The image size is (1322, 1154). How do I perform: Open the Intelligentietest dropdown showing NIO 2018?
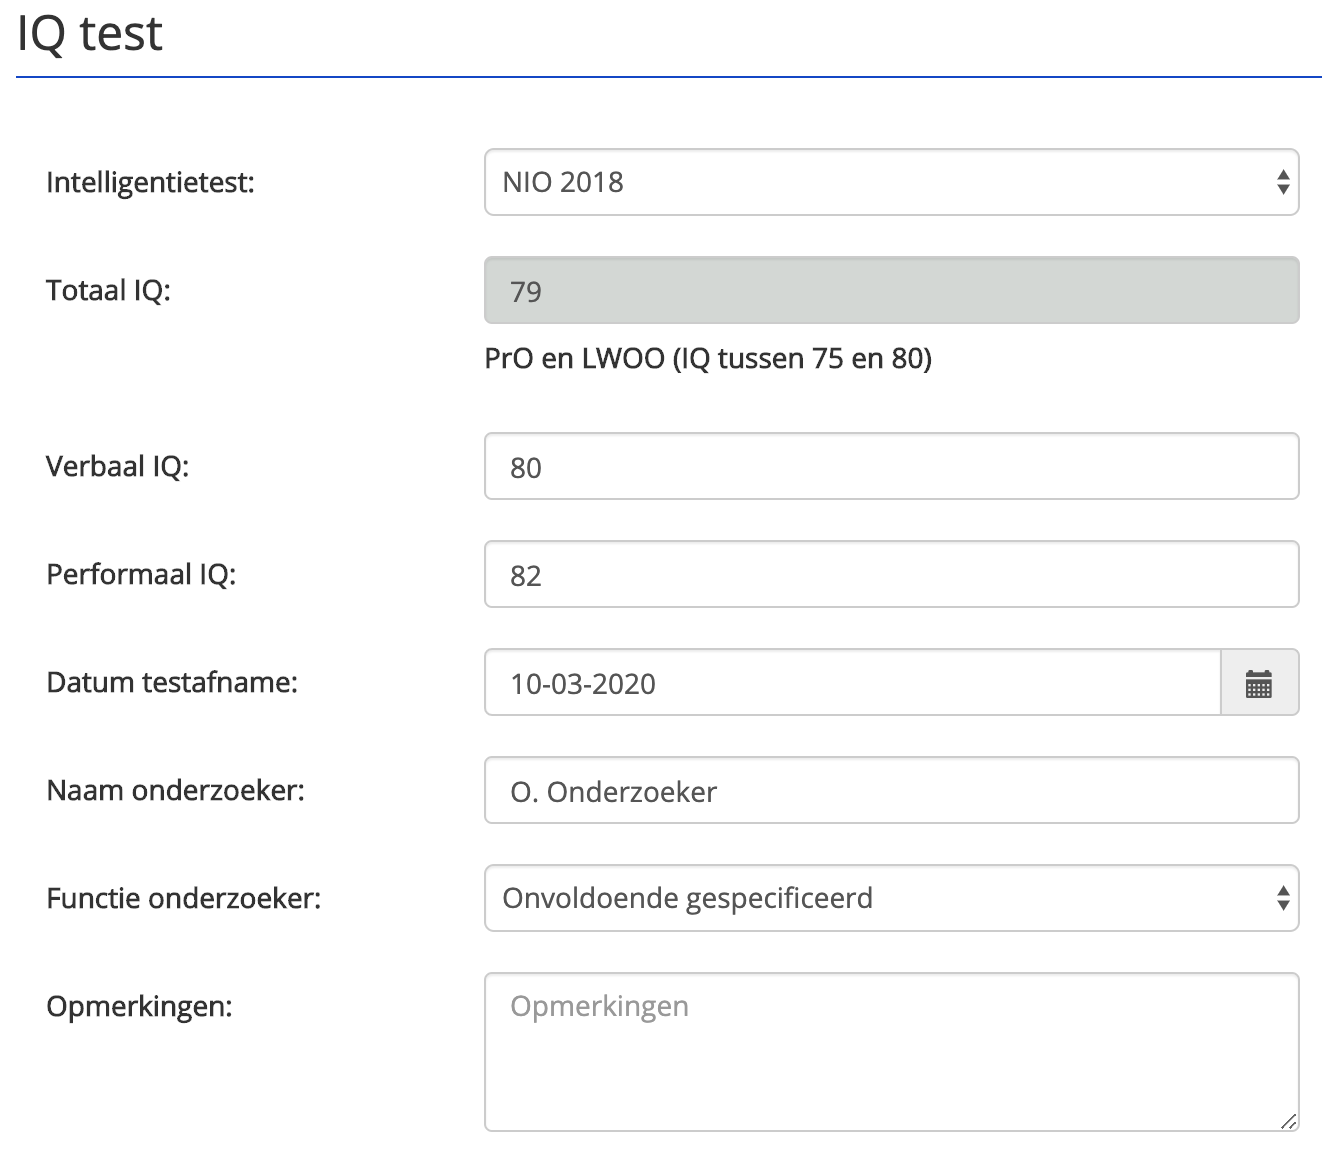click(890, 182)
